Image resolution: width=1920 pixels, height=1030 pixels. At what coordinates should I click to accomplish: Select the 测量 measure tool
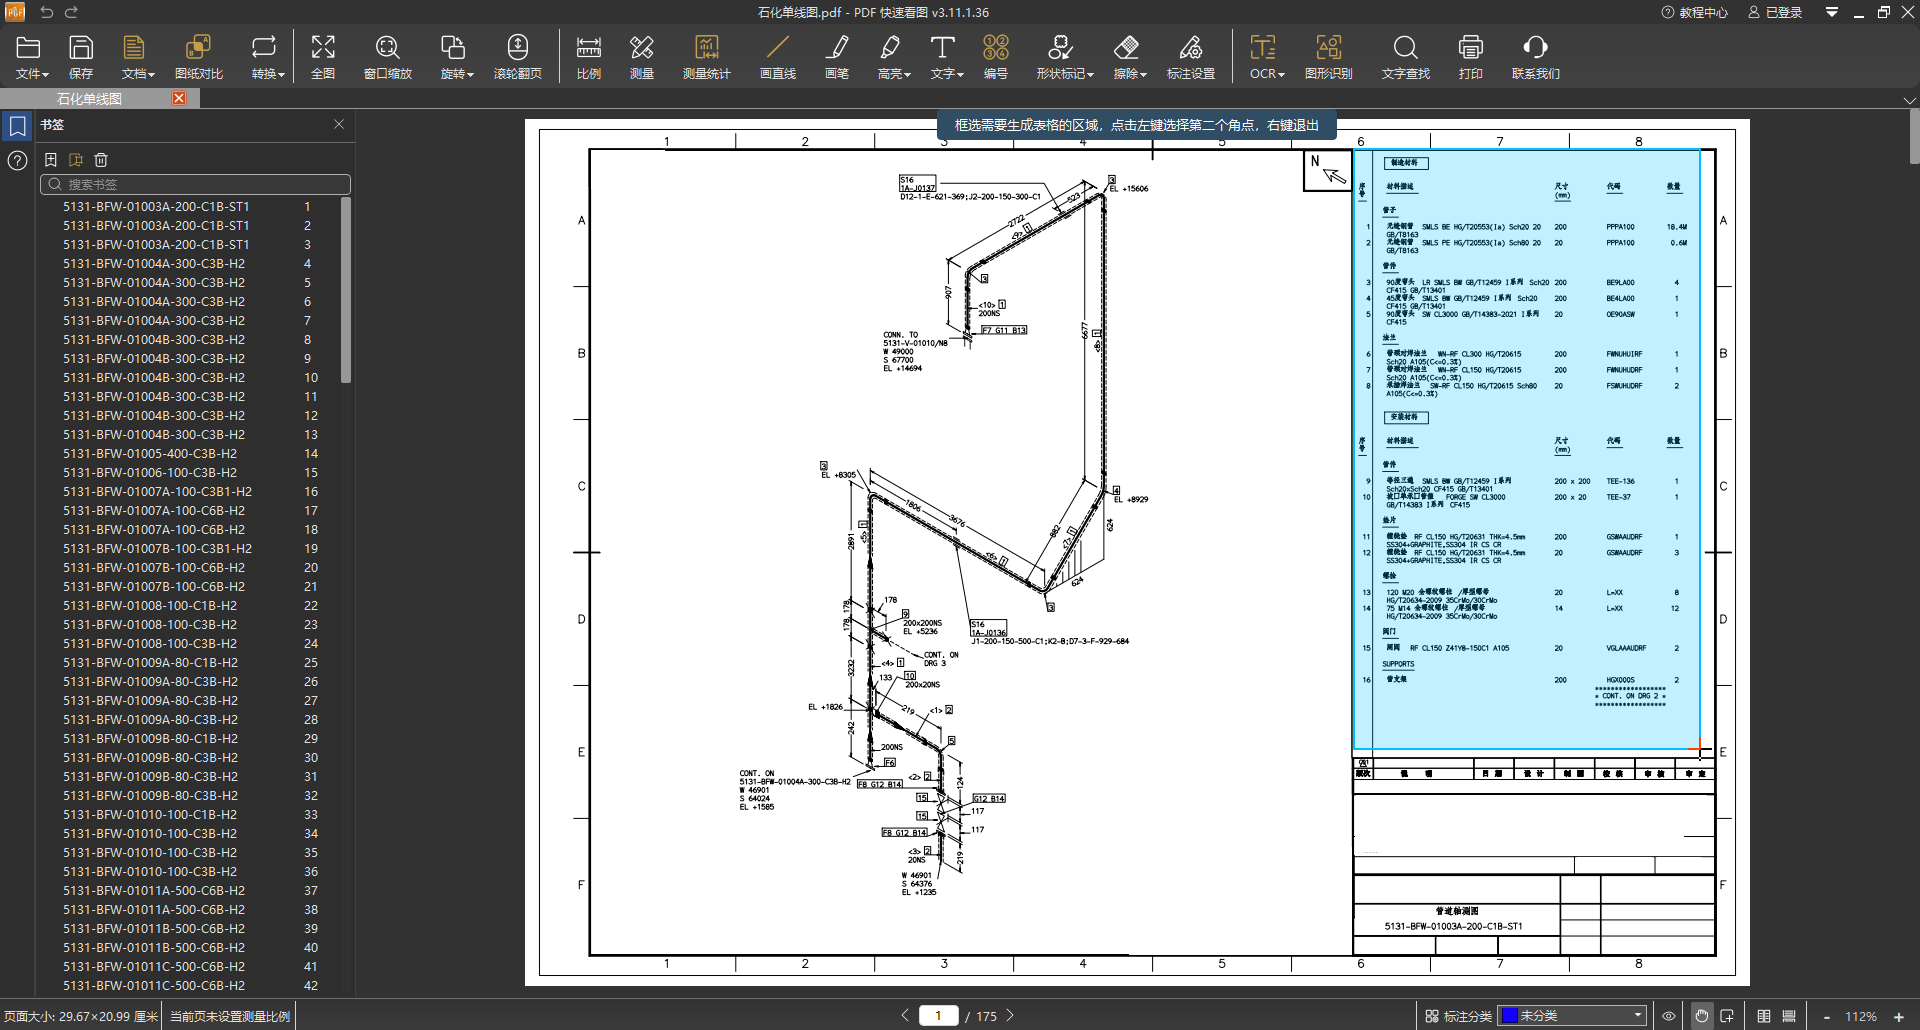click(x=641, y=57)
